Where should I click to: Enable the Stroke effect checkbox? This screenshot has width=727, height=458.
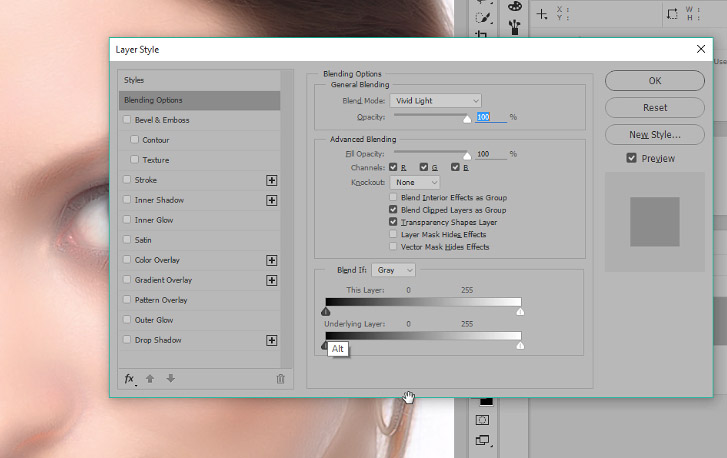pos(127,179)
